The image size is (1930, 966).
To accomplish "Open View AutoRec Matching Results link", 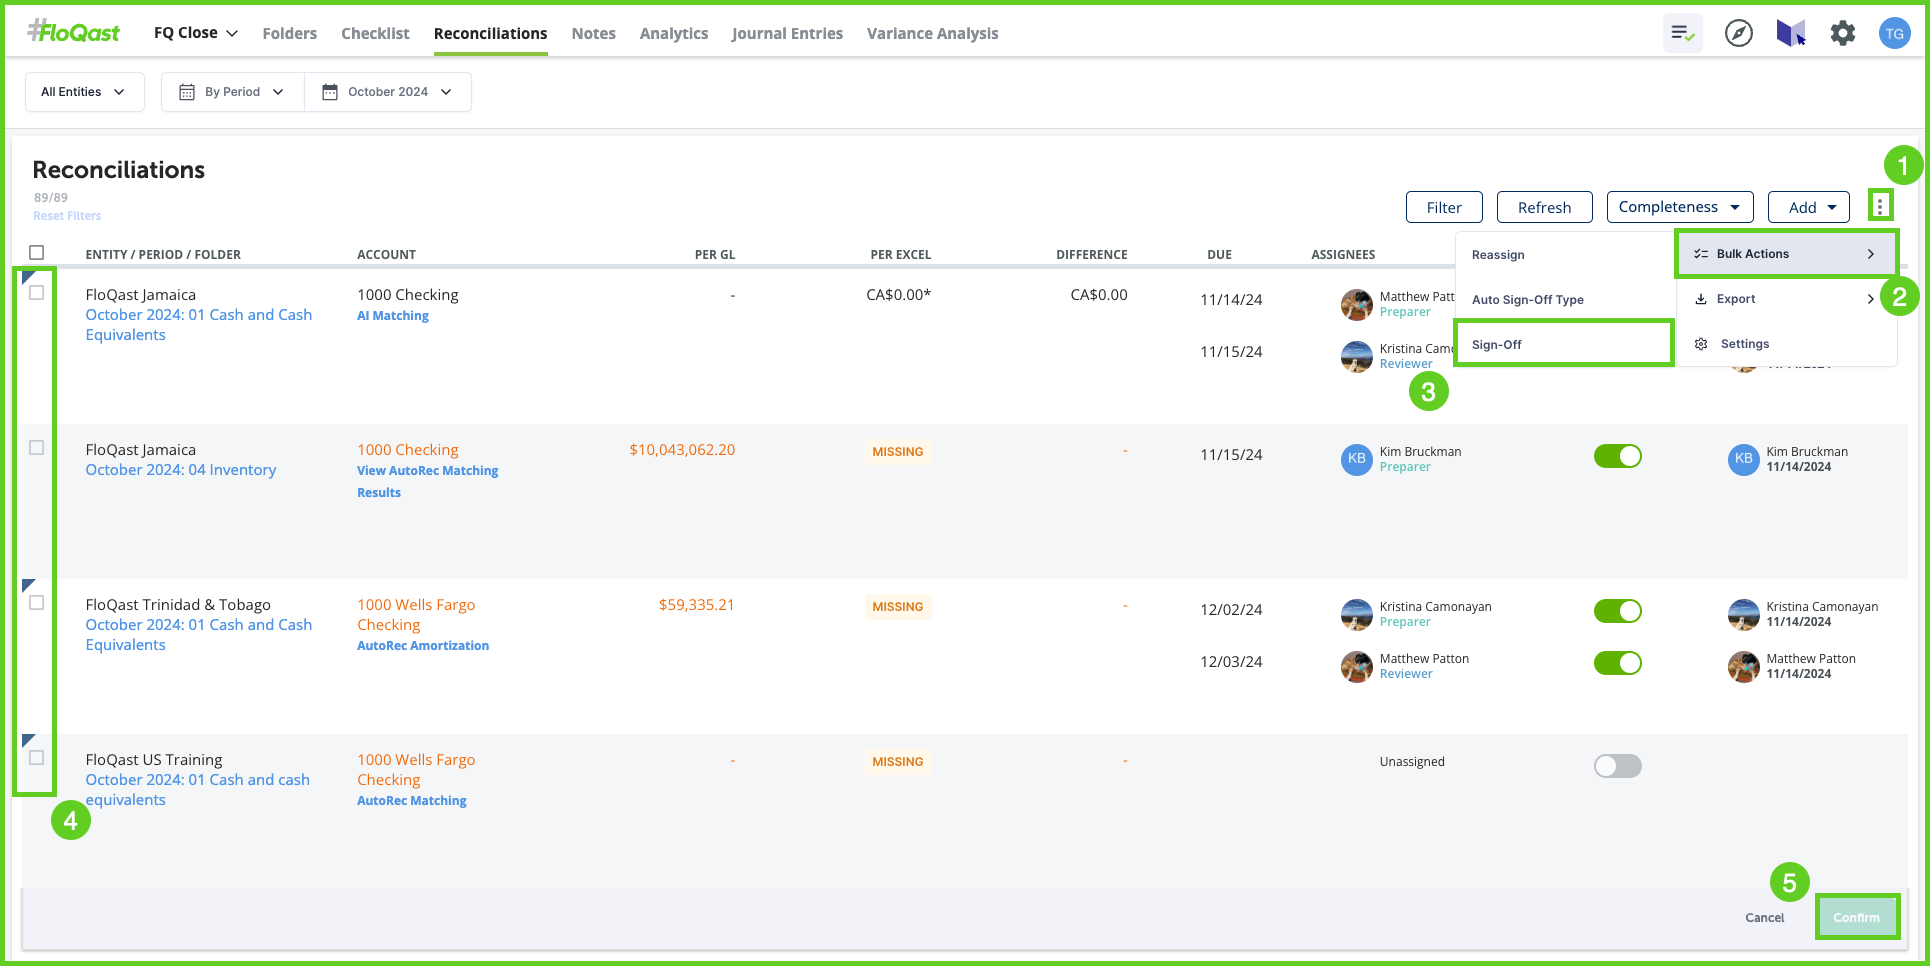I will (428, 482).
